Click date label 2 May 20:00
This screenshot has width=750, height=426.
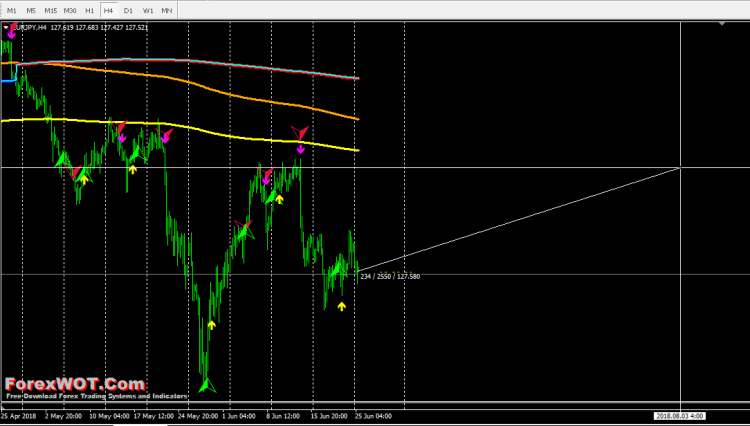point(63,416)
